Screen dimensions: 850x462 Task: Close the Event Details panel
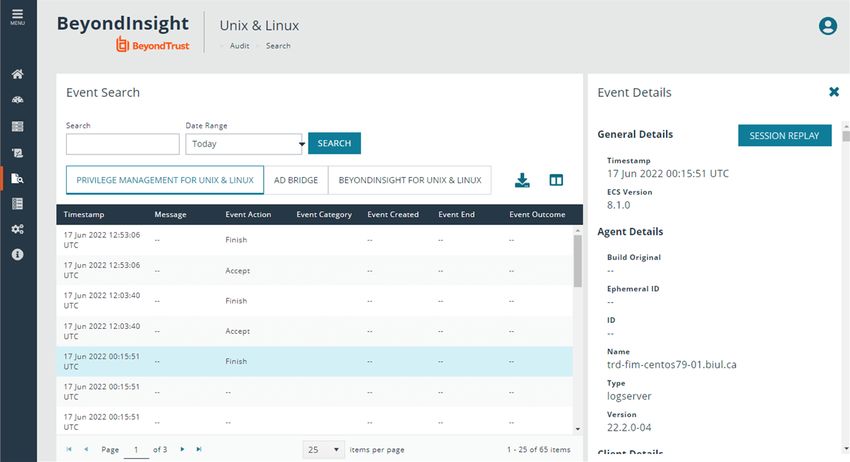click(834, 92)
